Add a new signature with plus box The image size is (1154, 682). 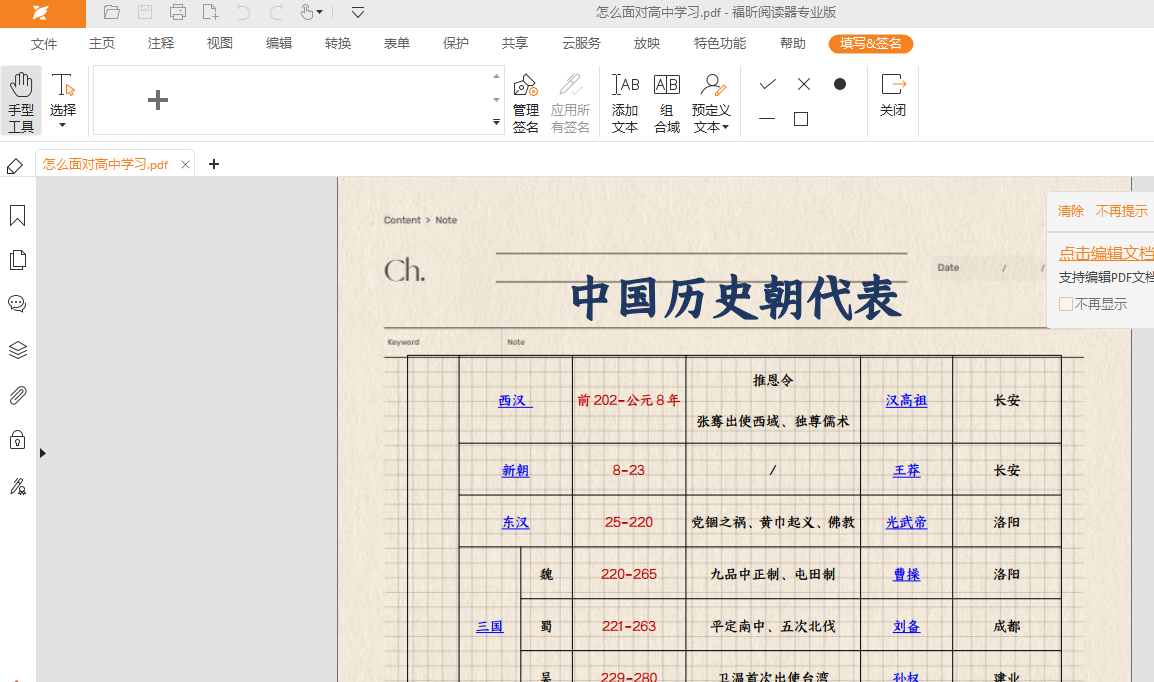click(x=158, y=100)
